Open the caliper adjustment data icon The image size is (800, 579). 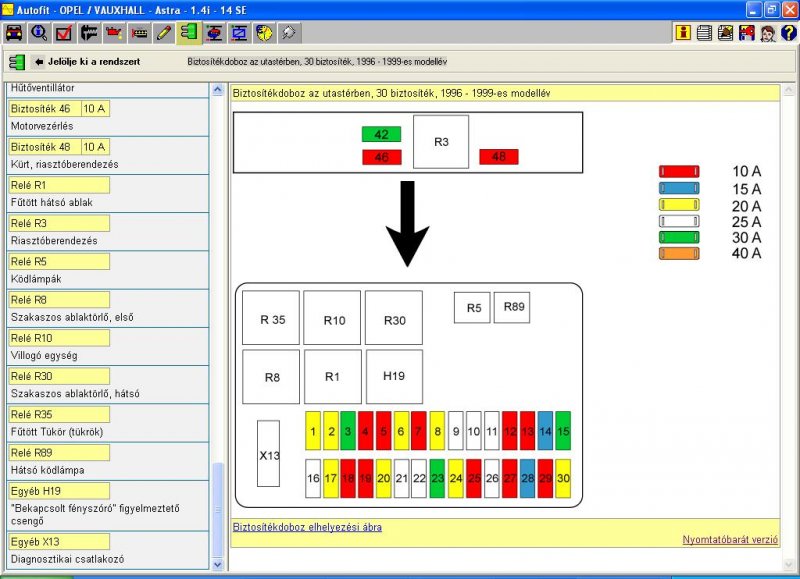(x=89, y=33)
